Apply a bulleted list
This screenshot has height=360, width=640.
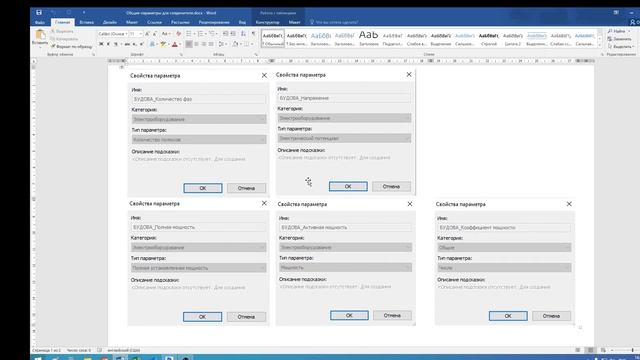(189, 34)
